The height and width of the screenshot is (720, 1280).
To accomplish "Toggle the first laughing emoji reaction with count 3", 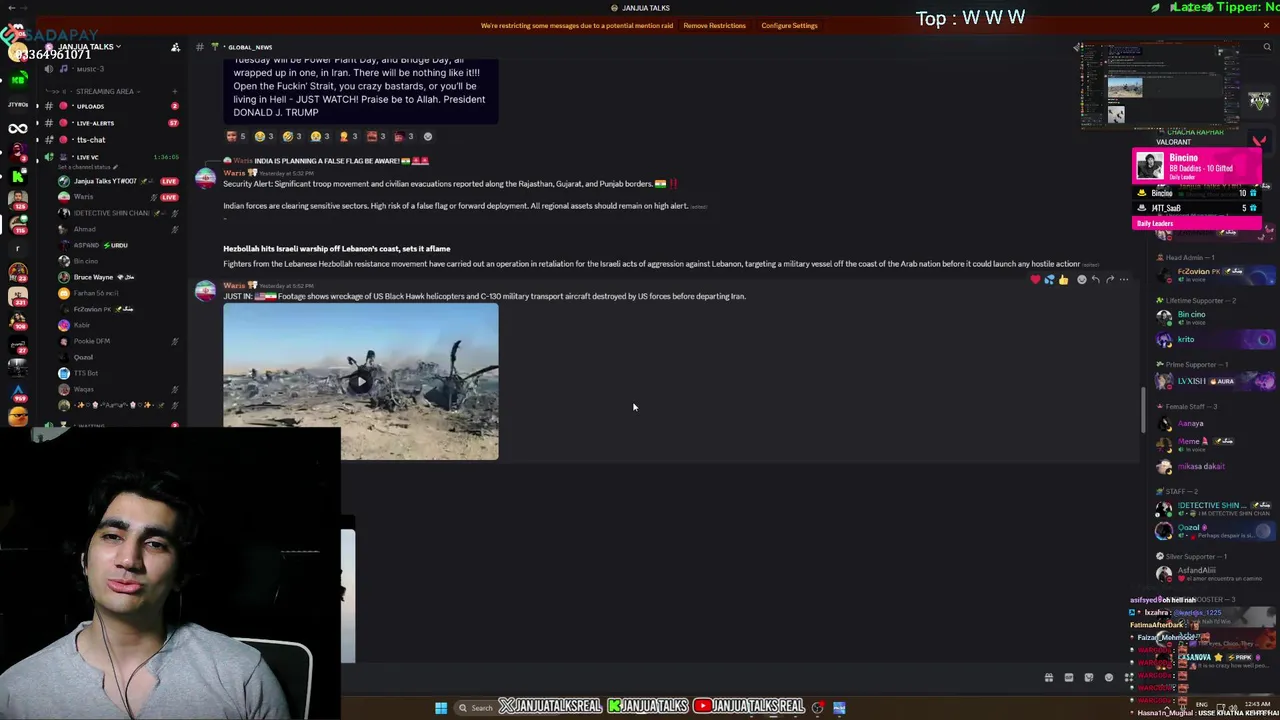I will click(x=264, y=136).
